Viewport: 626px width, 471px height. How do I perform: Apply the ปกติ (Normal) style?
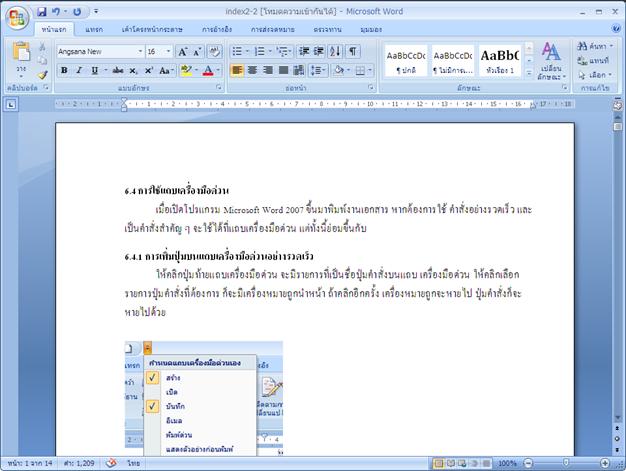(x=406, y=61)
